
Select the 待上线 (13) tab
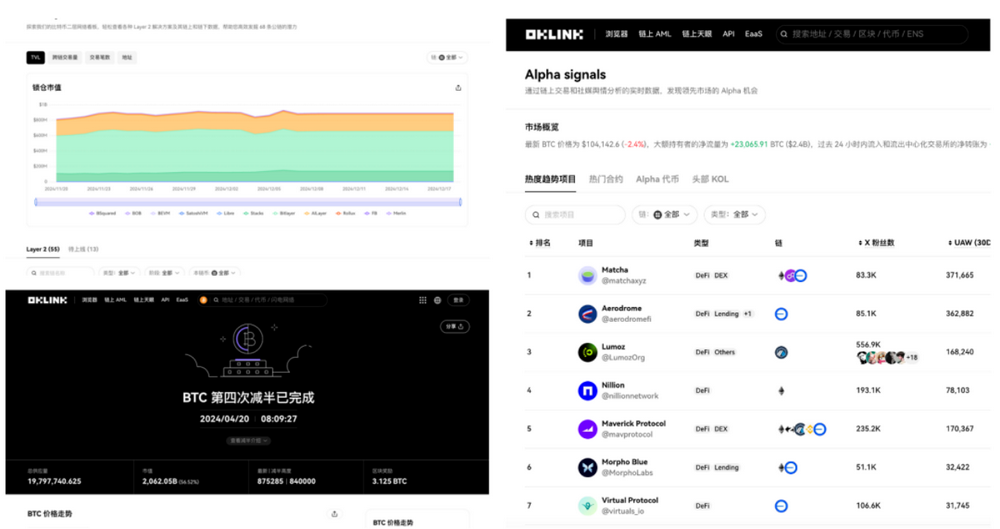(x=84, y=250)
